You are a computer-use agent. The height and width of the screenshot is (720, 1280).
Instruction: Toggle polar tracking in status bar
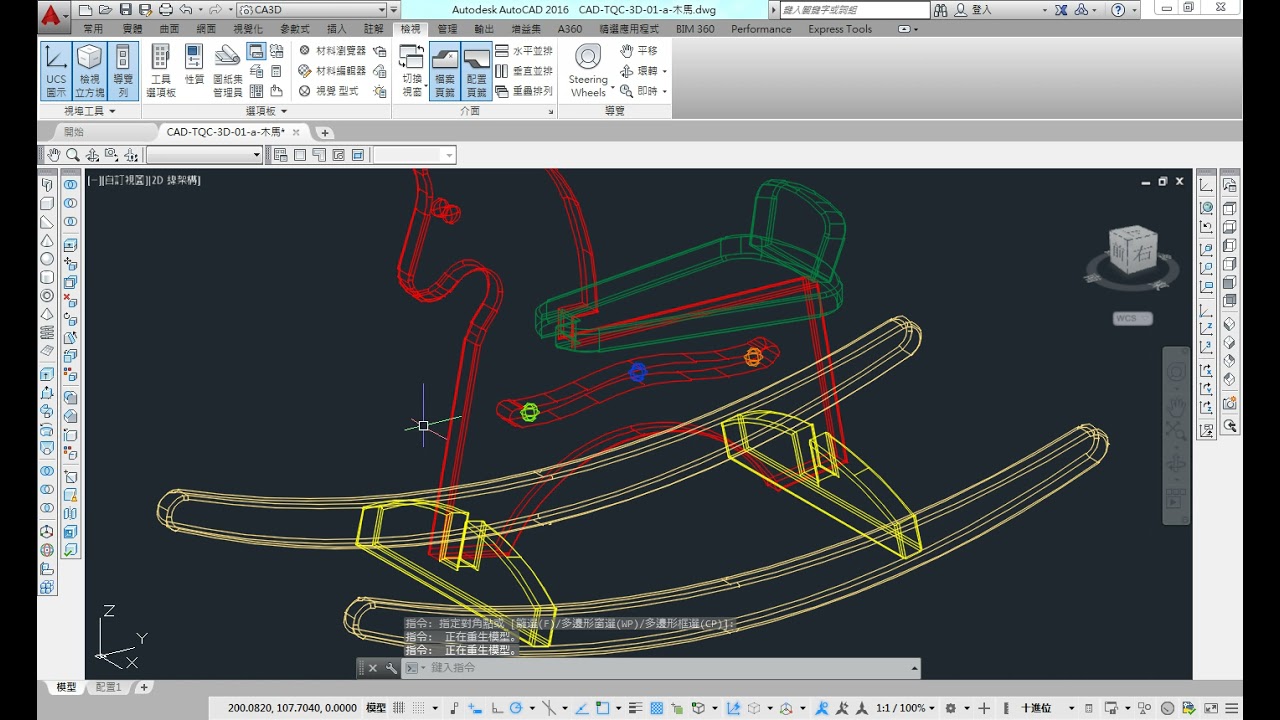pos(516,708)
